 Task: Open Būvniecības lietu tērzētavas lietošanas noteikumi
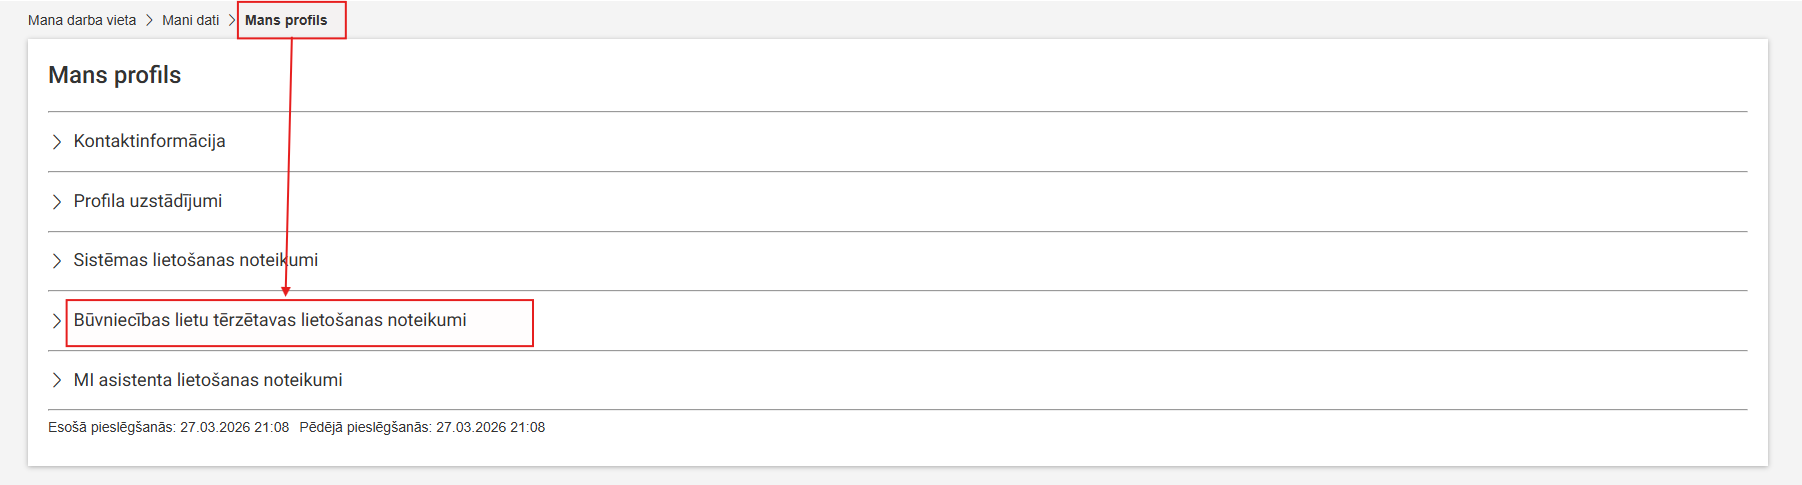(270, 320)
